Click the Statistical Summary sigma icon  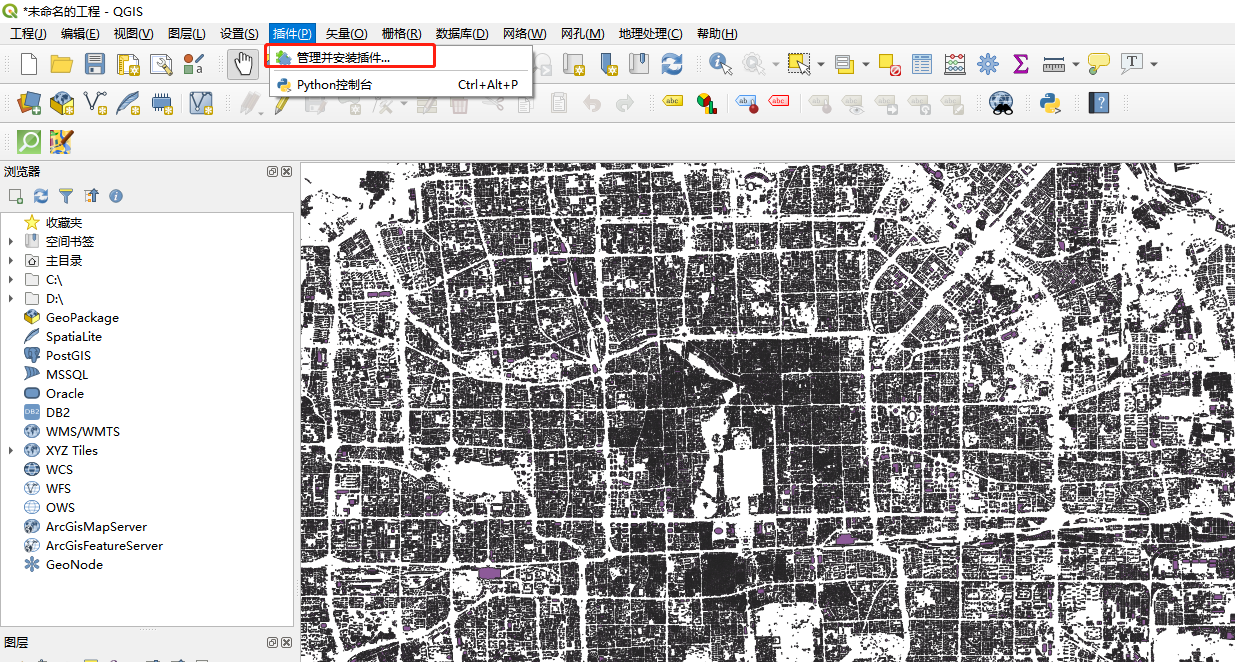click(1020, 64)
